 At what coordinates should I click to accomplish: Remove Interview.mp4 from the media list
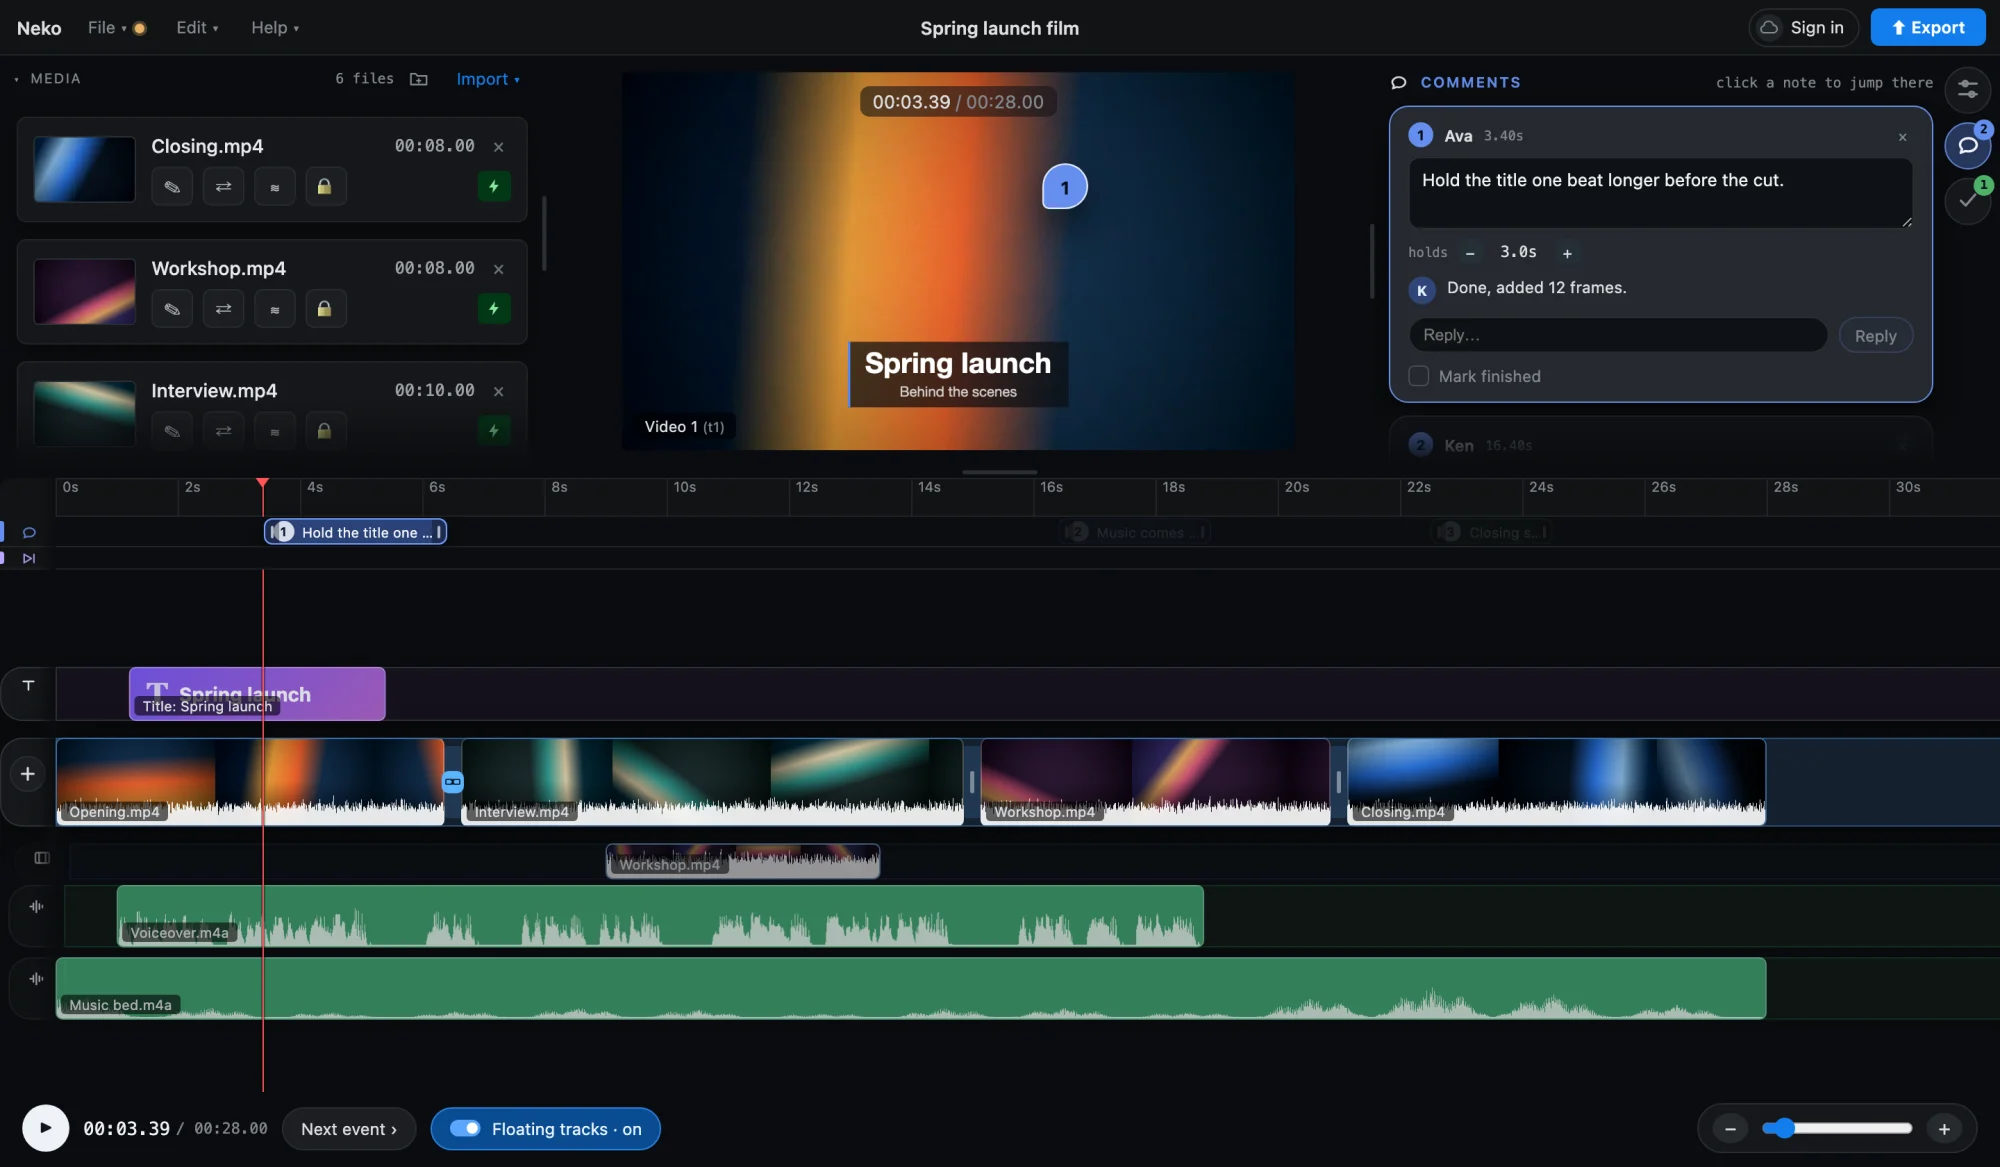point(498,391)
